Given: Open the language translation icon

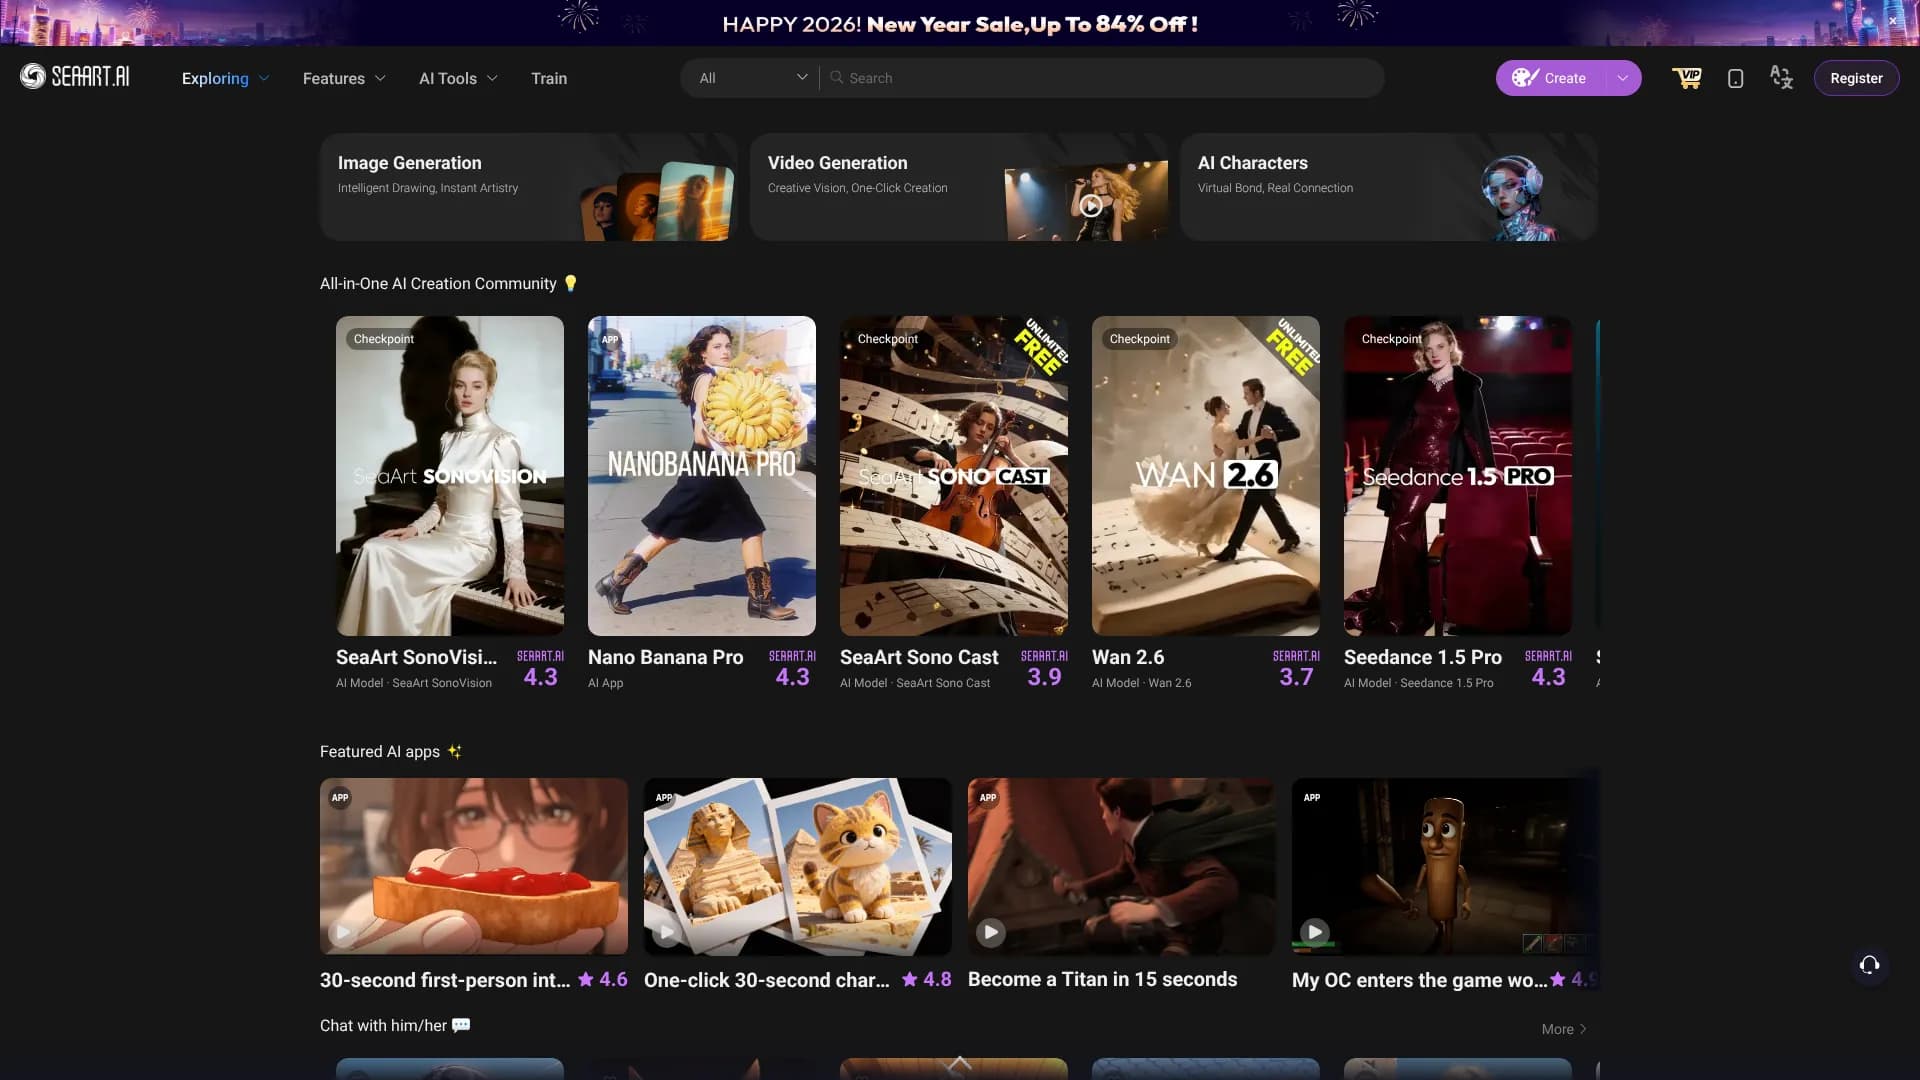Looking at the screenshot, I should [x=1781, y=77].
